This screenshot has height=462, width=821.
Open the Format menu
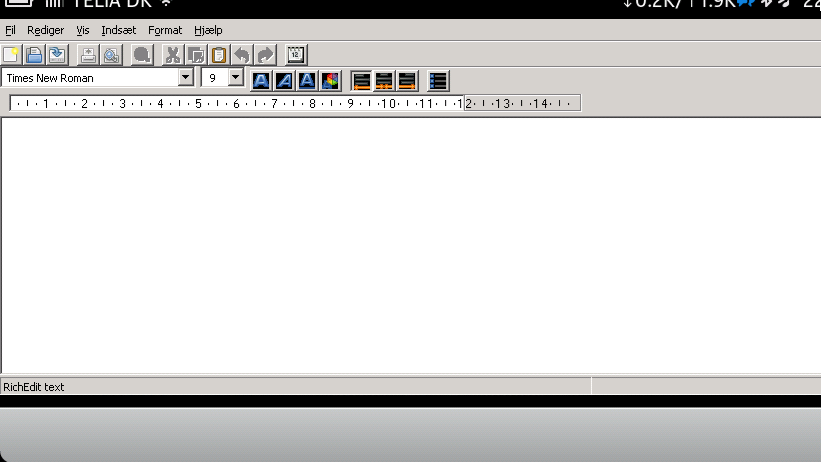(x=165, y=30)
